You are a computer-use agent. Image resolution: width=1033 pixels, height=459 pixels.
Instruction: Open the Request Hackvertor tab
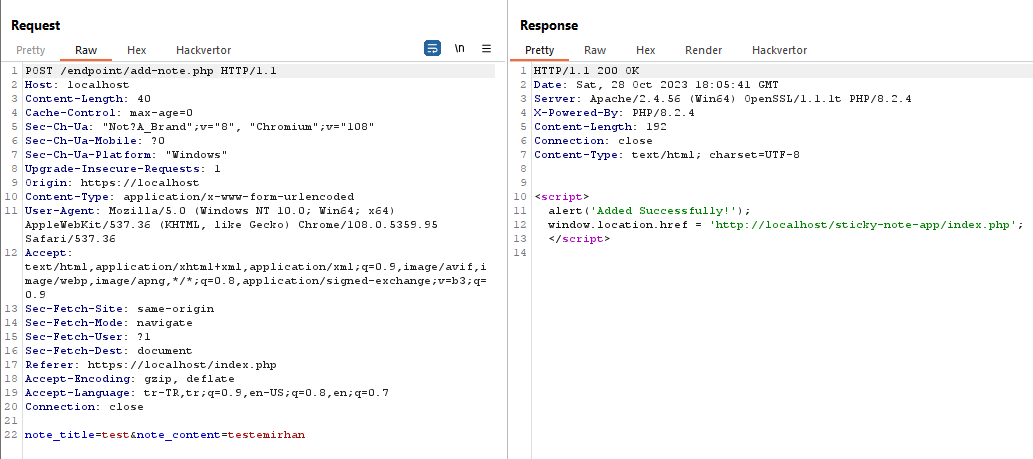pos(204,50)
